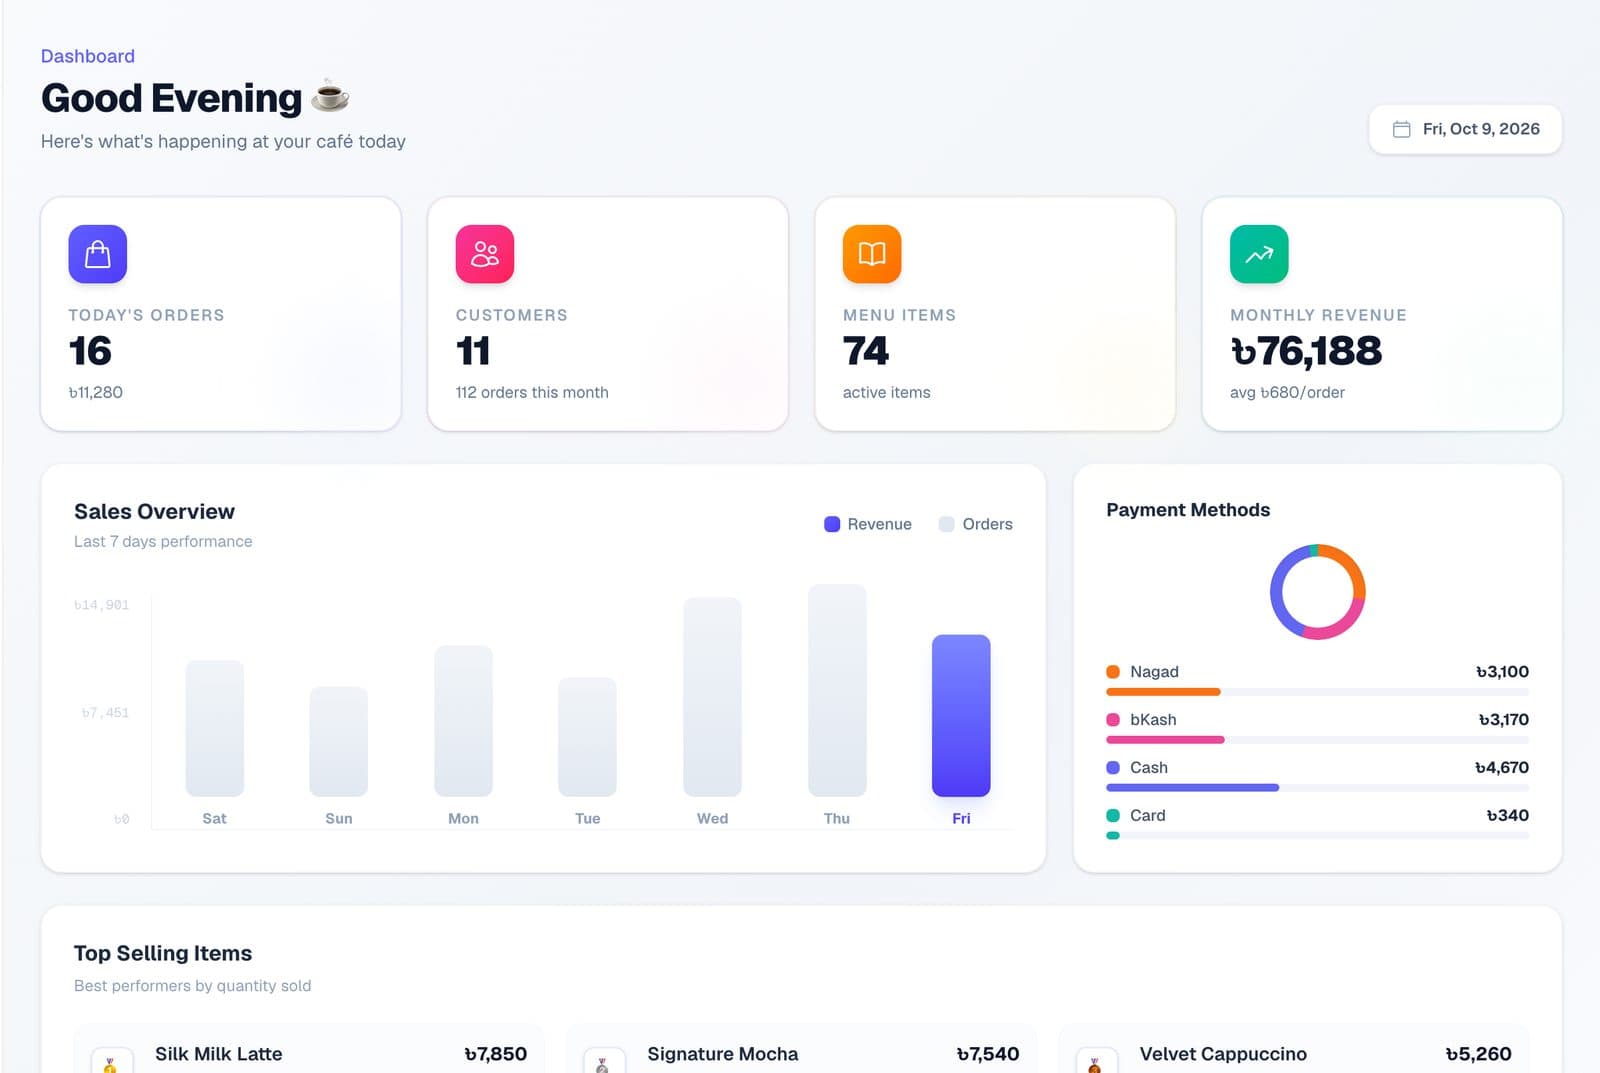Toggle the Orders legend in Sales Overview
1600x1073 pixels.
(975, 524)
